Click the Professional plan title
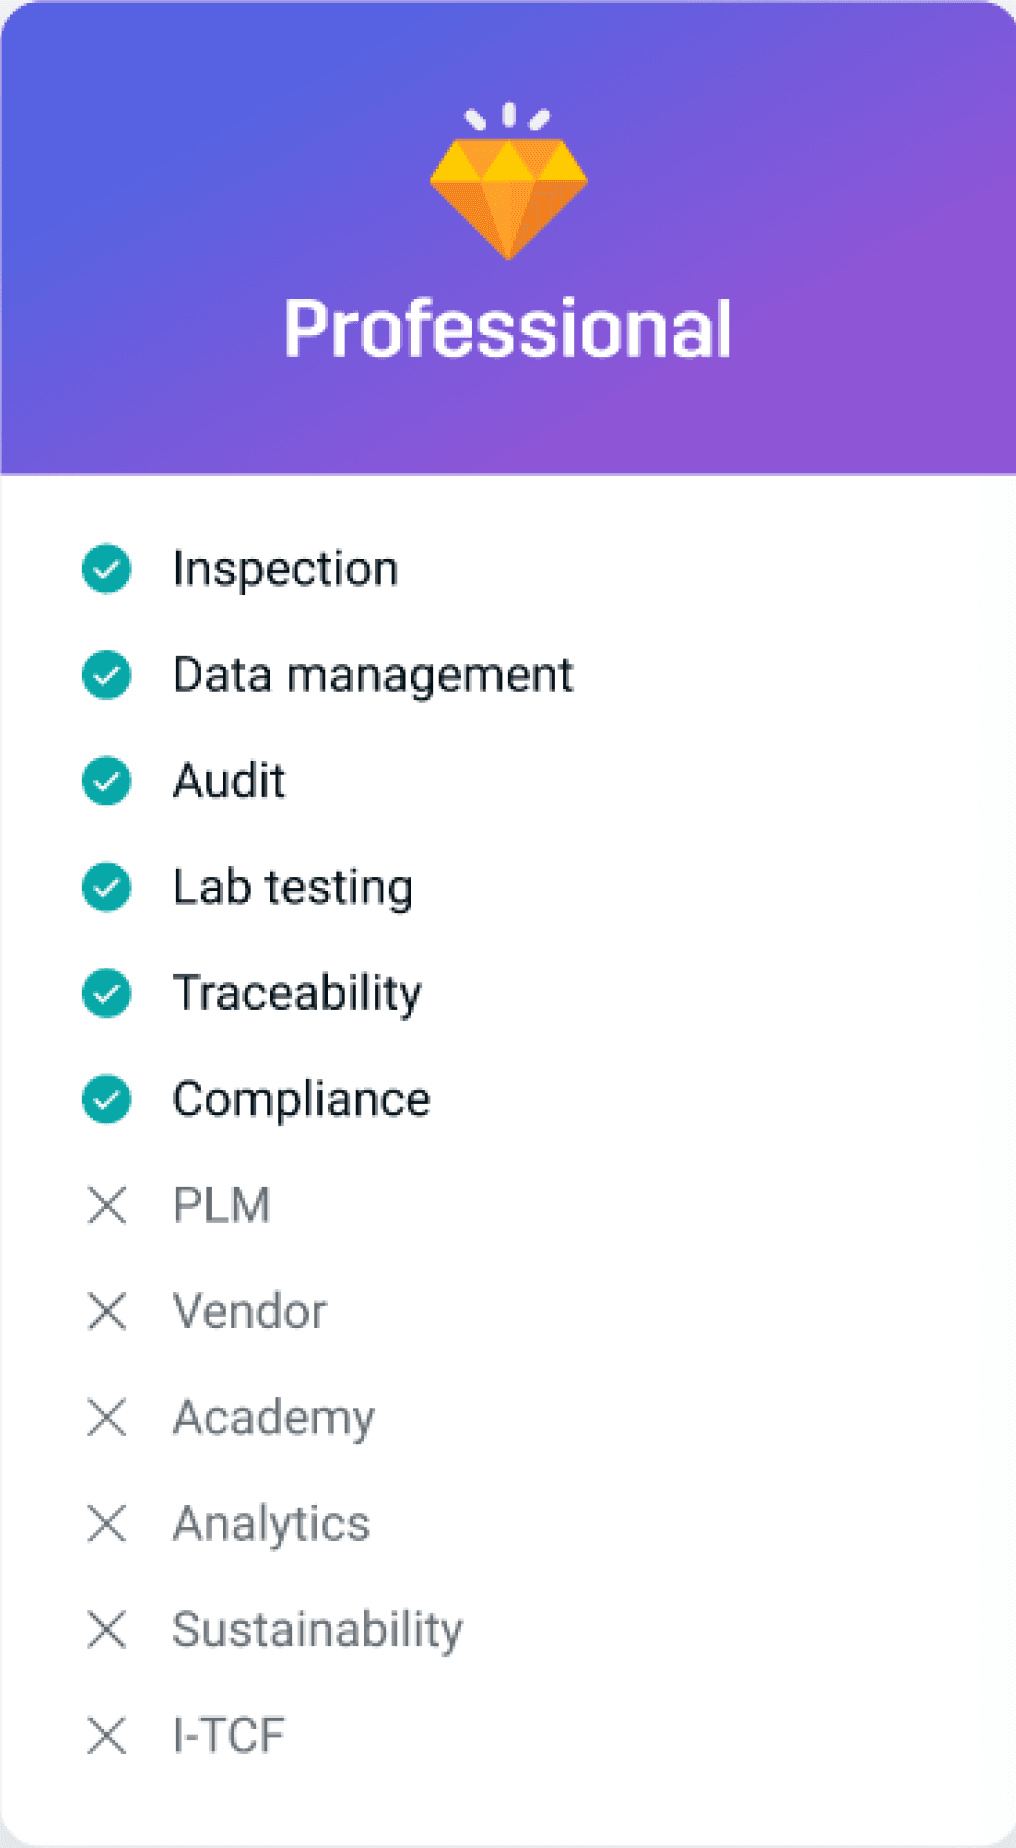The width and height of the screenshot is (1016, 1848). click(508, 329)
